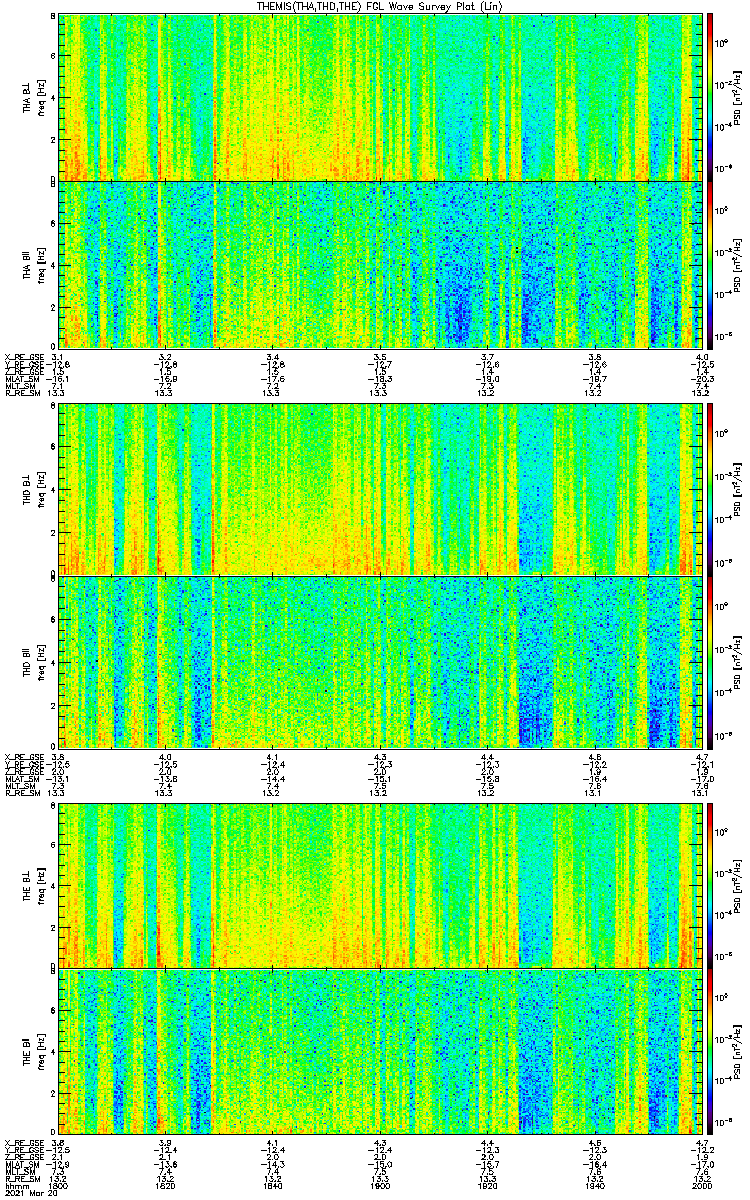Click the 2000 time tick label
750x1200 pixels.
[x=702, y=1187]
